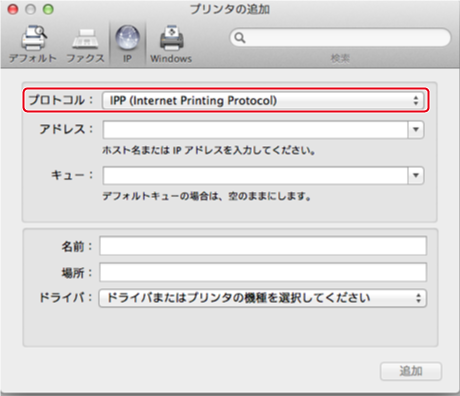Screen dimensions: 460x396
Task: Click into the キュー text field
Action: [255, 176]
